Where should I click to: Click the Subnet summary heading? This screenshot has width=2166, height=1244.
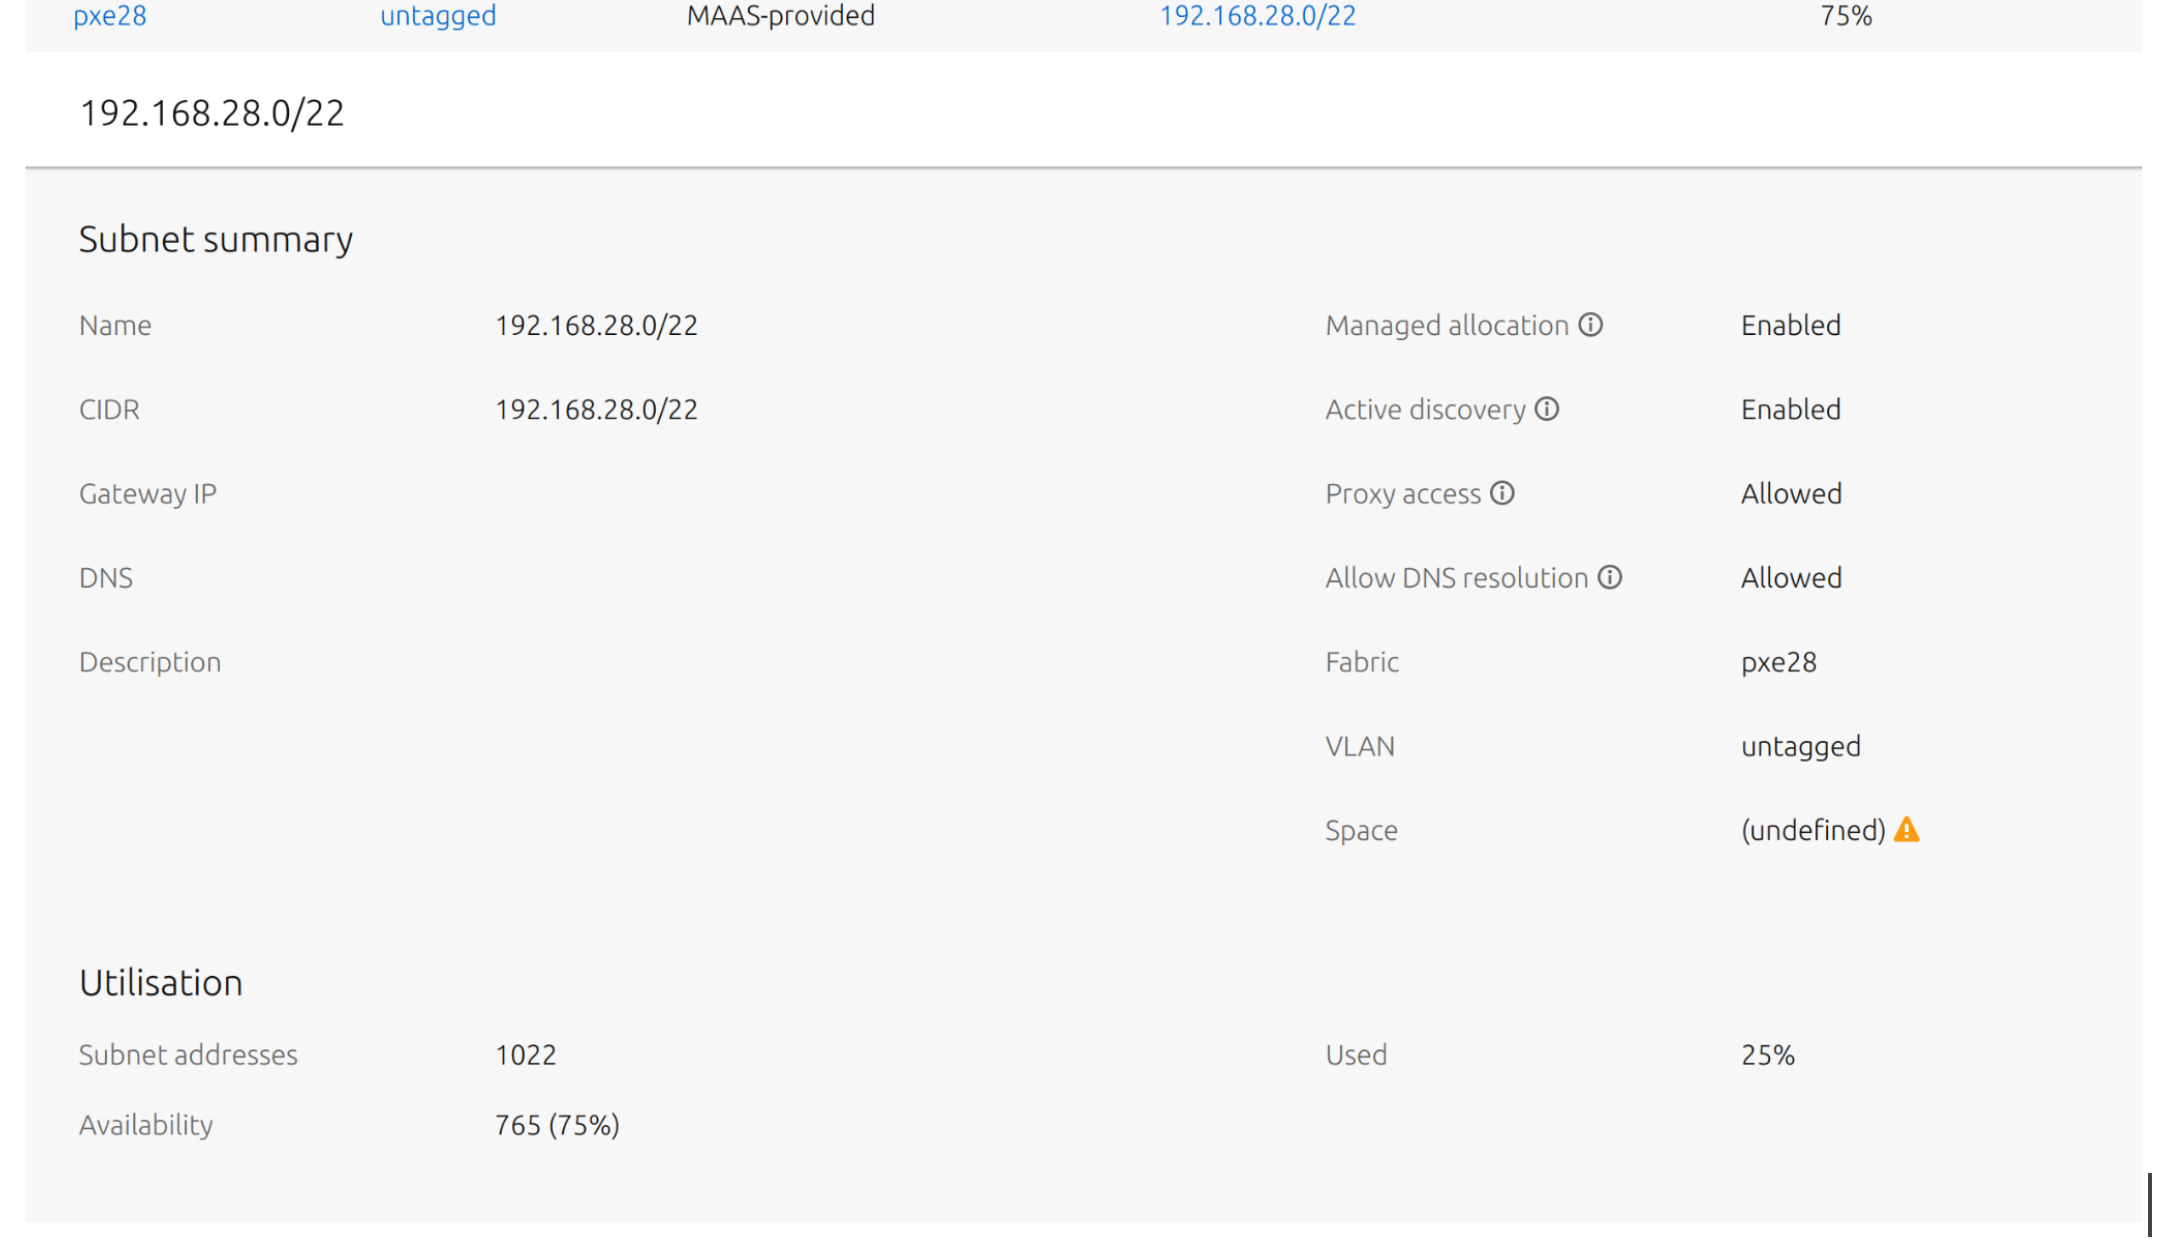216,239
